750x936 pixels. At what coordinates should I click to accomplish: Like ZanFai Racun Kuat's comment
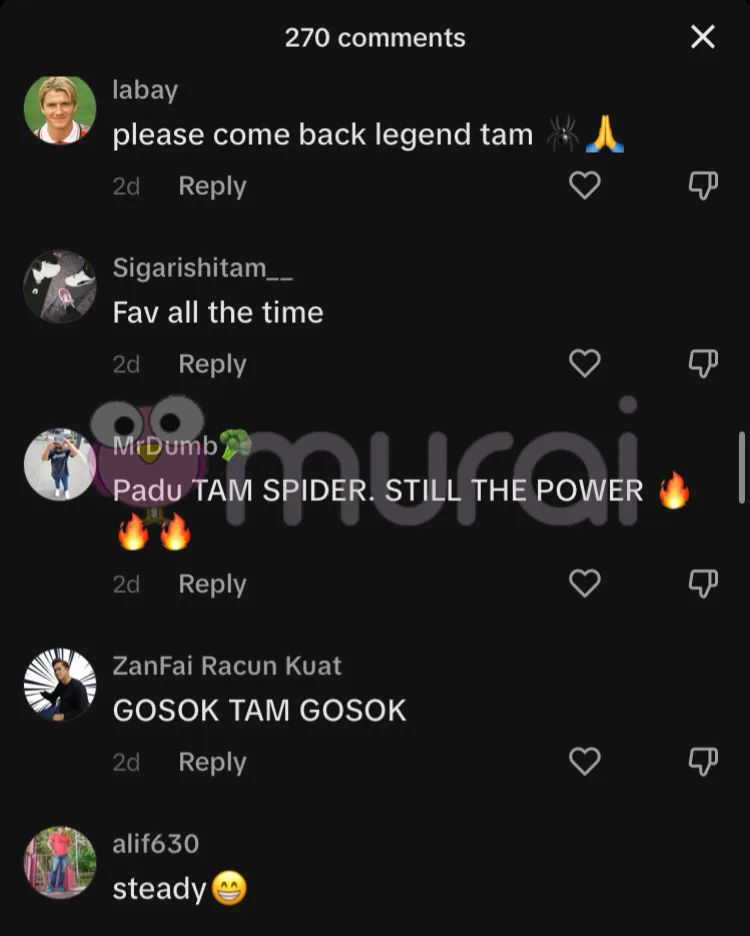585,761
